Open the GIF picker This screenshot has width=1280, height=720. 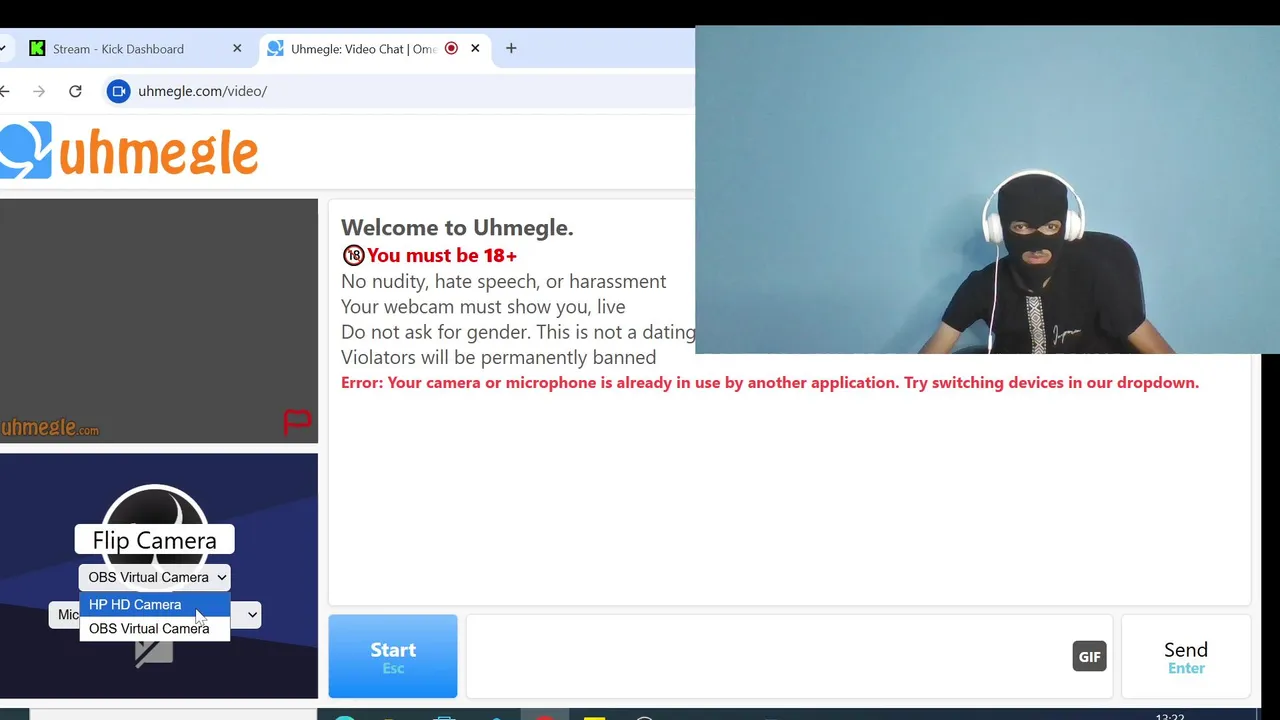pos(1089,656)
